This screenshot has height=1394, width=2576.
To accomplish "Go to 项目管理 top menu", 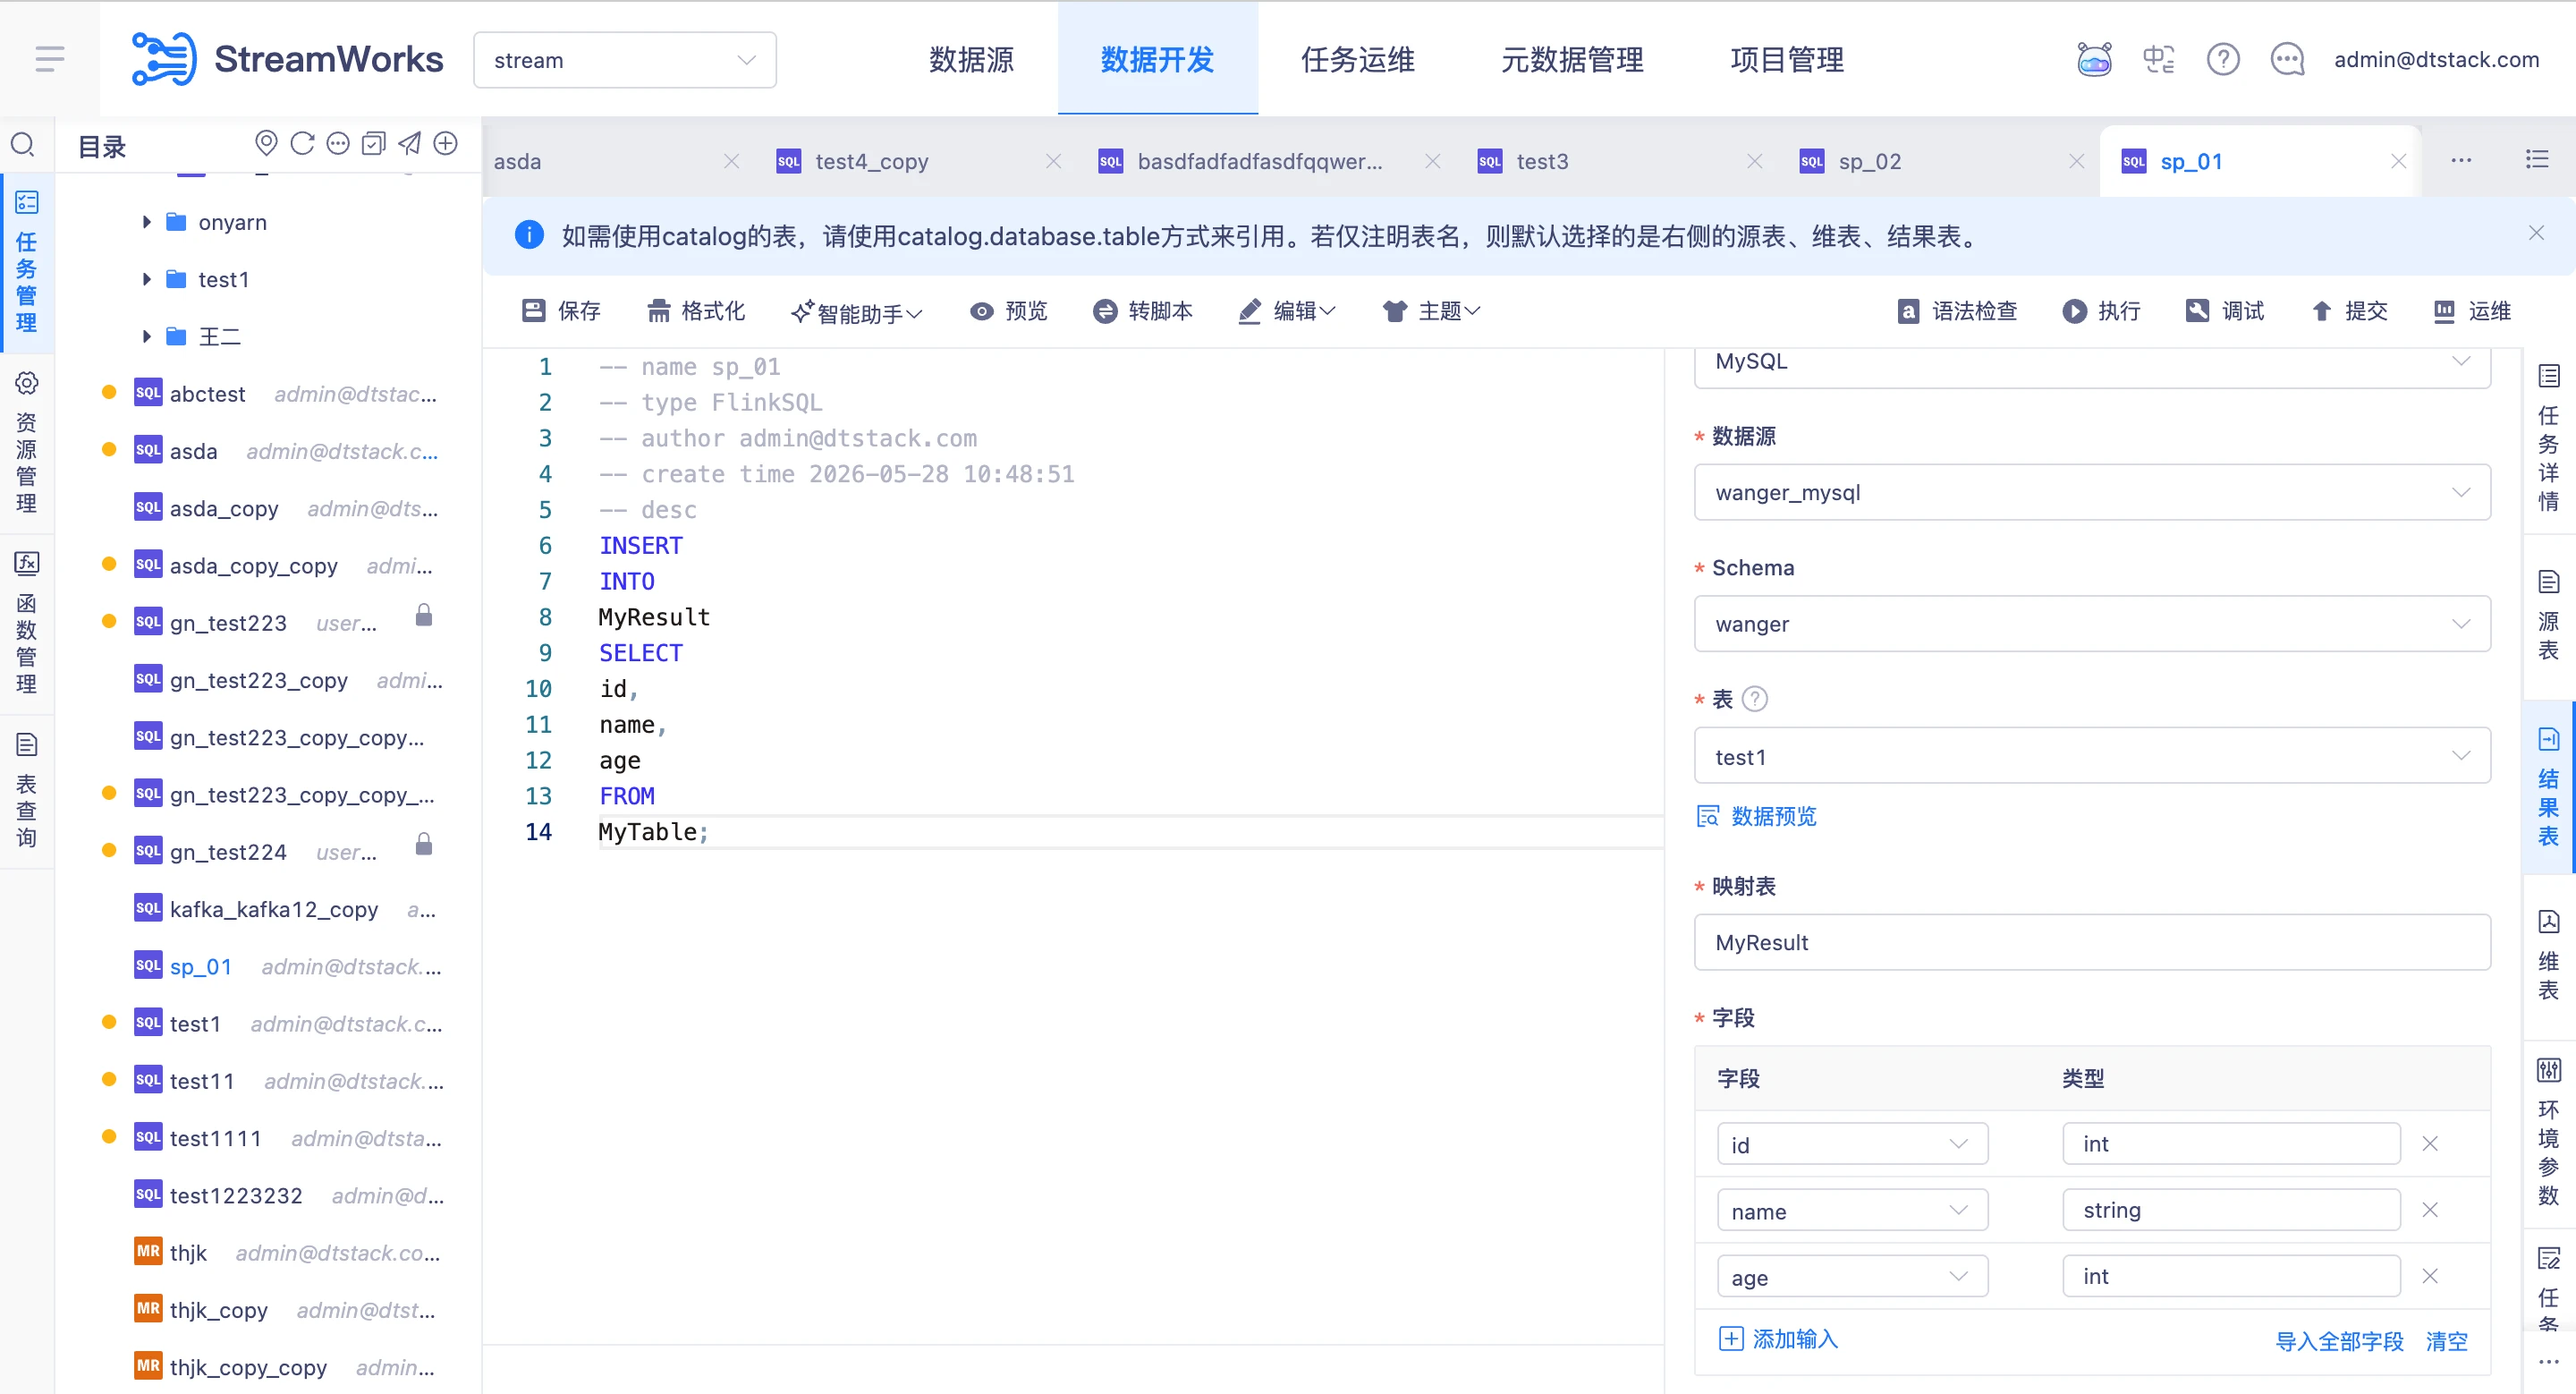I will coord(1786,59).
